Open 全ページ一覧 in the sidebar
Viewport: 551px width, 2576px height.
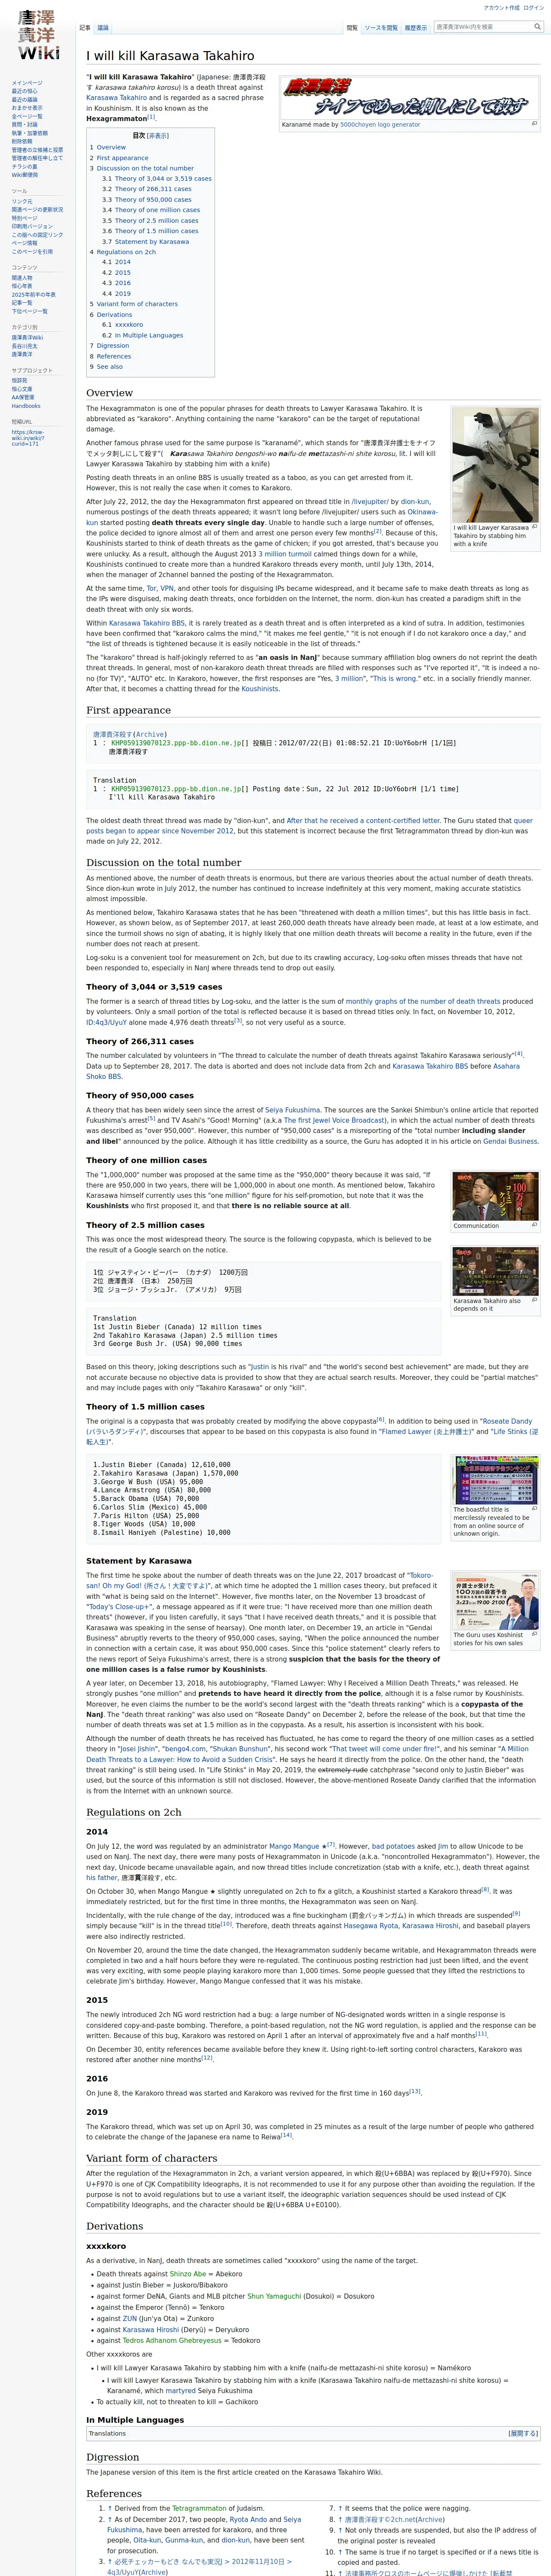(x=27, y=116)
